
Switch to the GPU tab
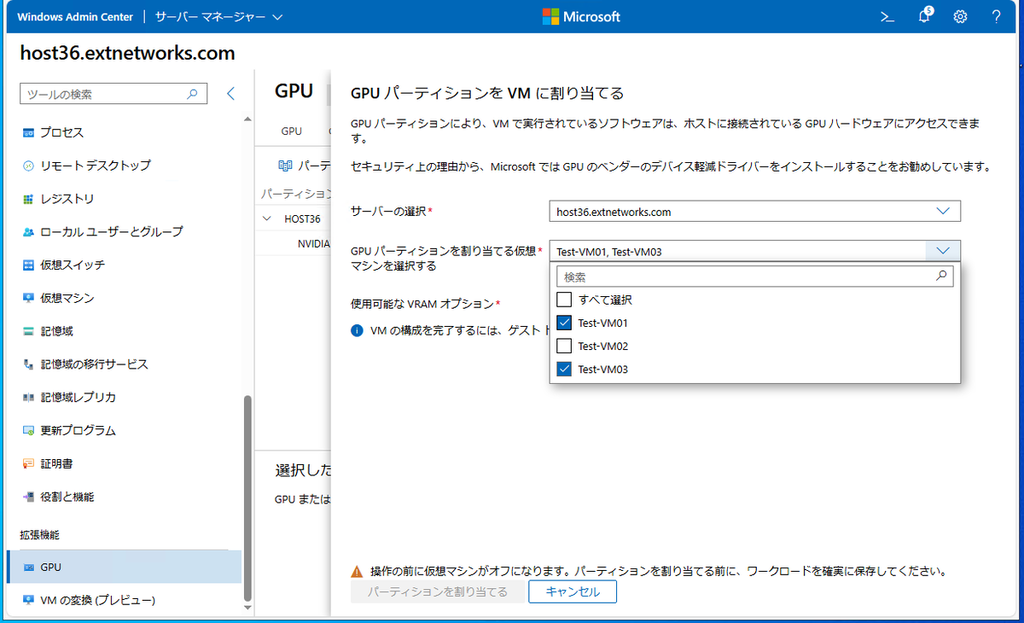coord(291,131)
